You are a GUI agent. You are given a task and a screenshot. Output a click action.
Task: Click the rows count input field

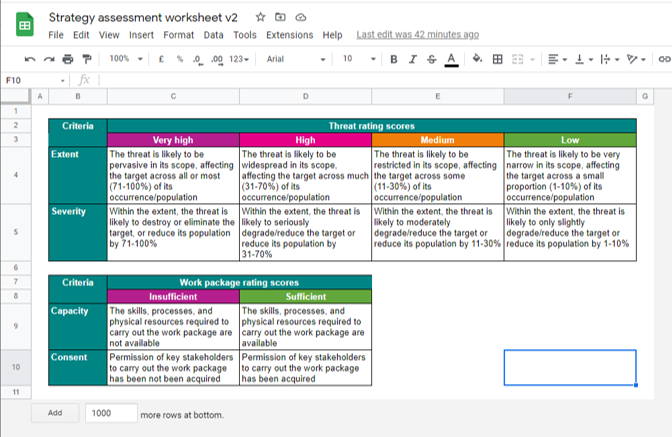[x=110, y=413]
